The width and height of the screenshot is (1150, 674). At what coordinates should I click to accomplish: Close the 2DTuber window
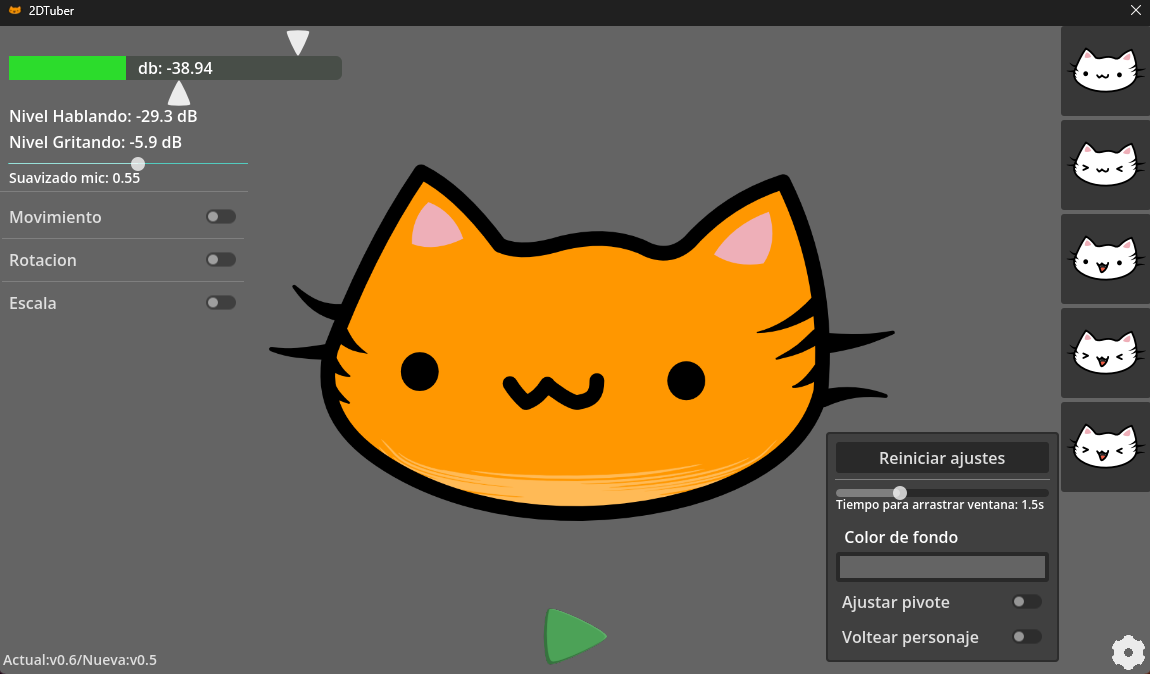point(1136,10)
